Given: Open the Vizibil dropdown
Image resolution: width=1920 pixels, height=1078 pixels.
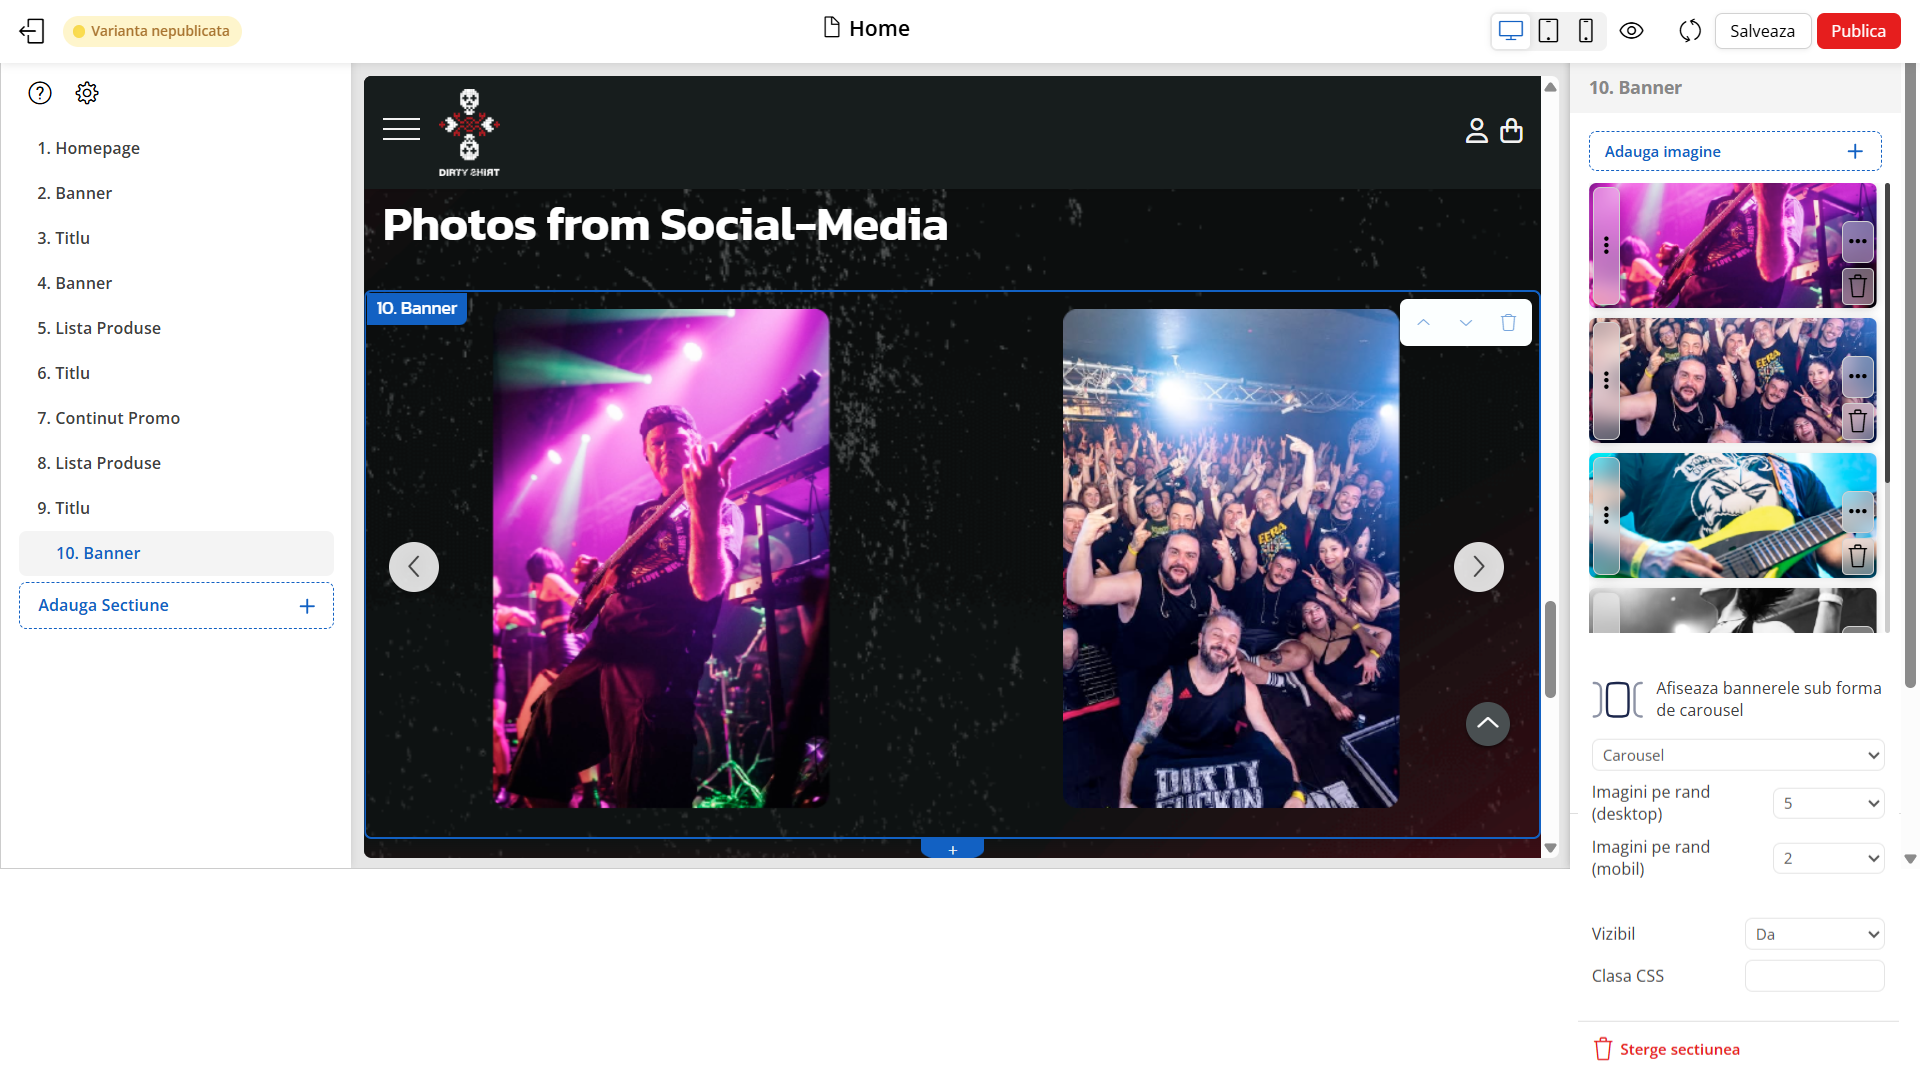Looking at the screenshot, I should [x=1814, y=934].
